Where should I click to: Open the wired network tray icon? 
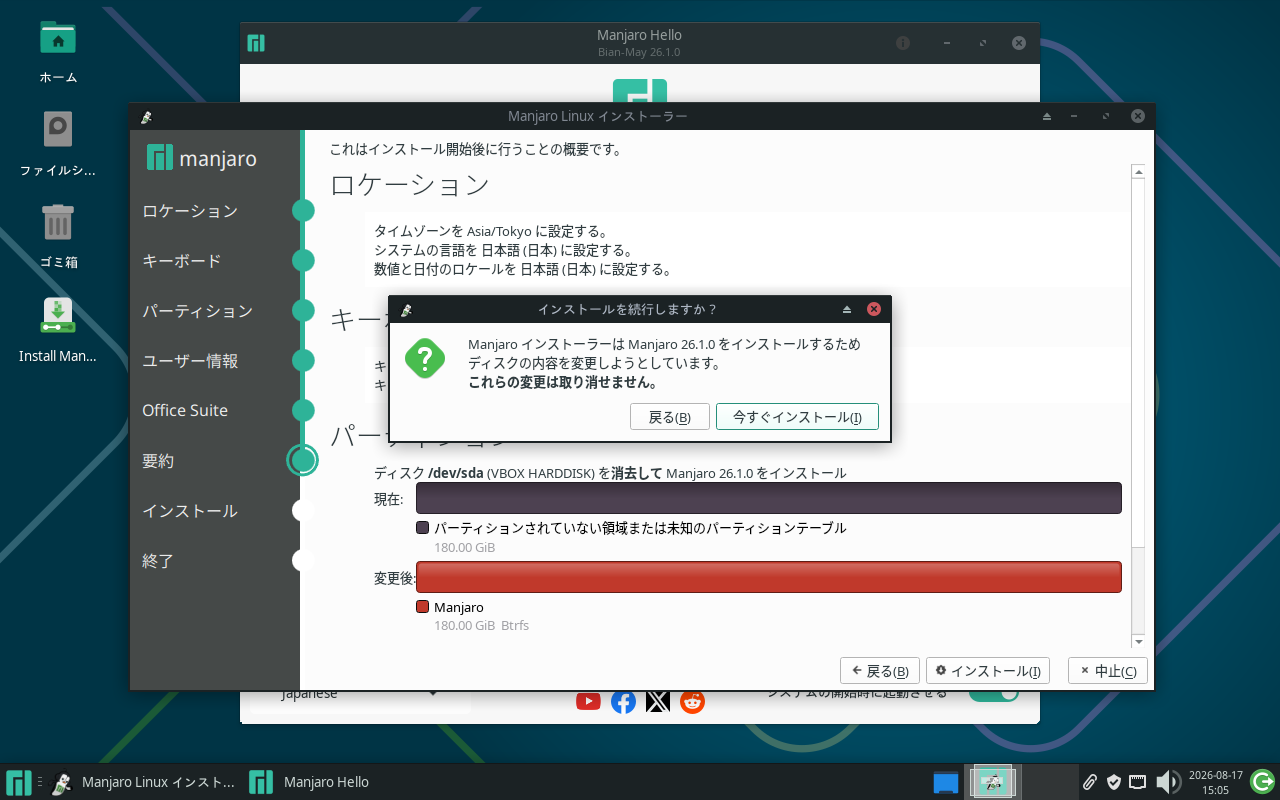[1138, 782]
